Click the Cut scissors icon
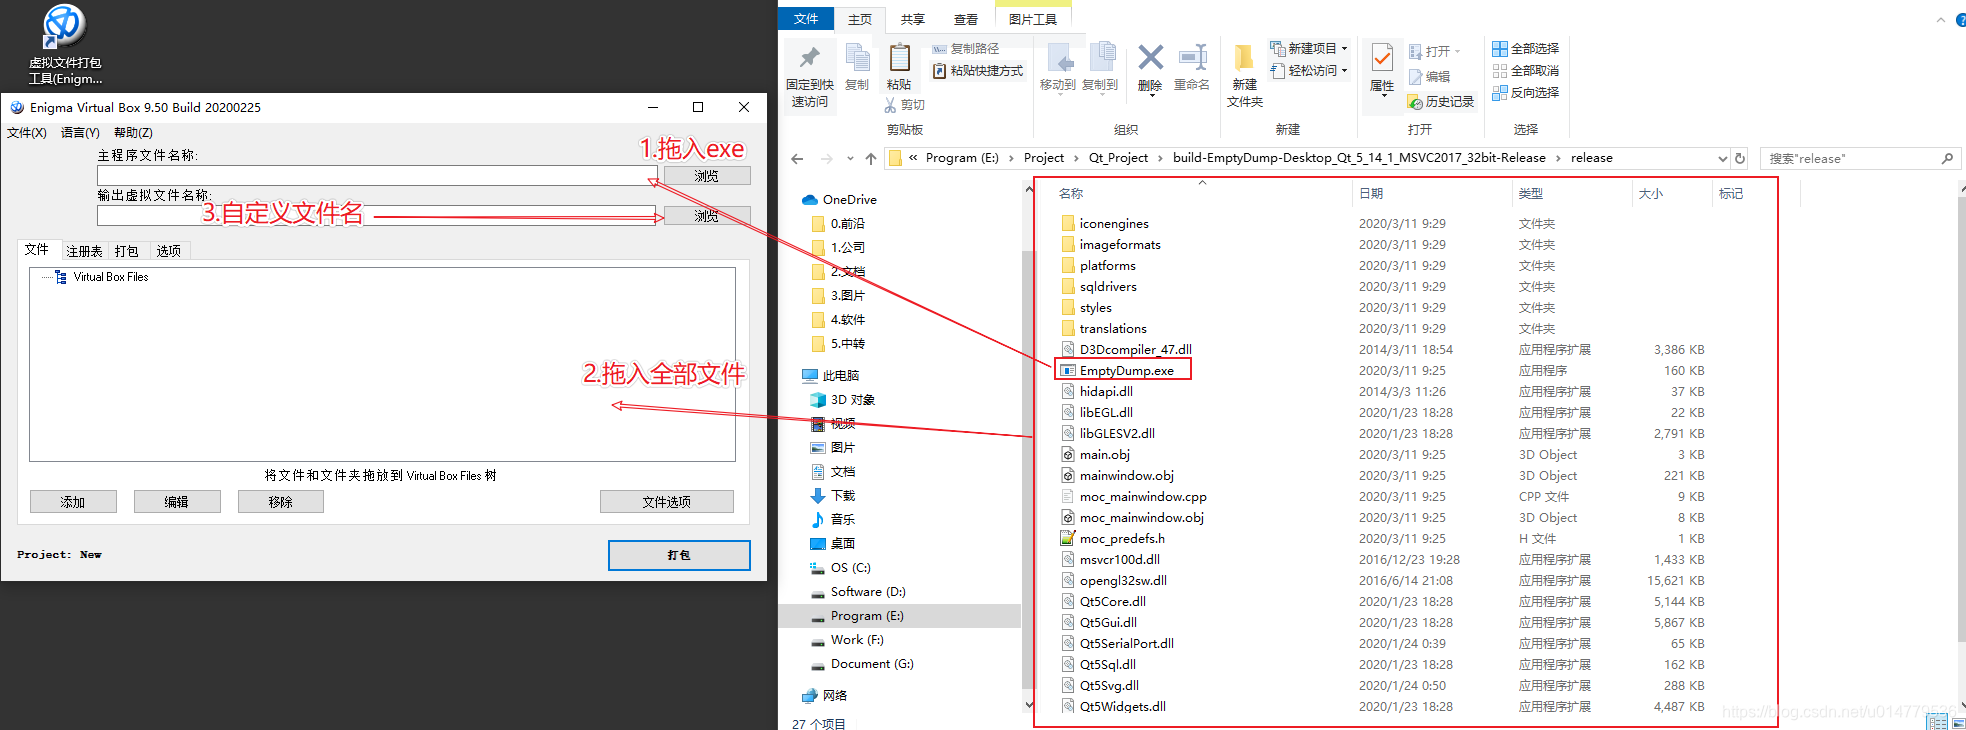 tap(891, 105)
